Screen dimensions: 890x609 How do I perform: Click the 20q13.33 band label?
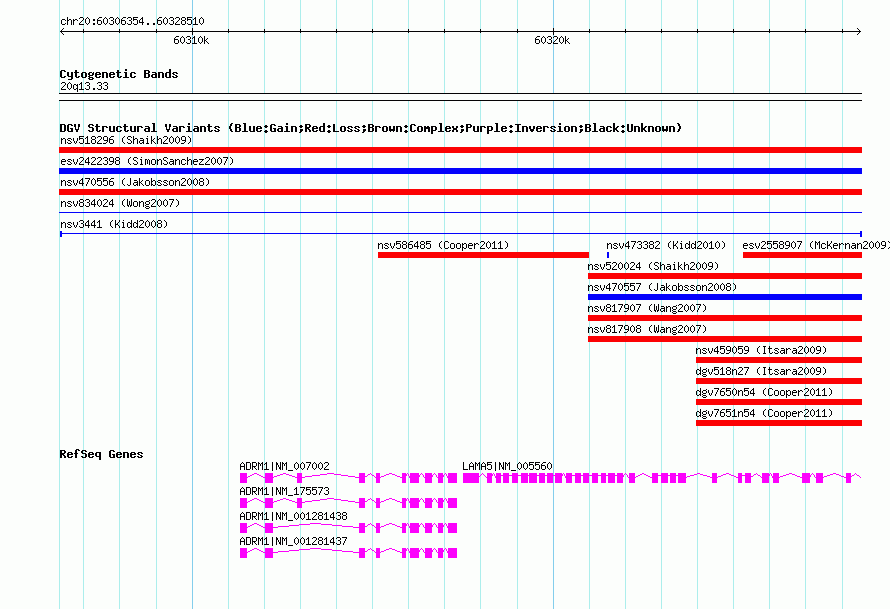[x=84, y=86]
